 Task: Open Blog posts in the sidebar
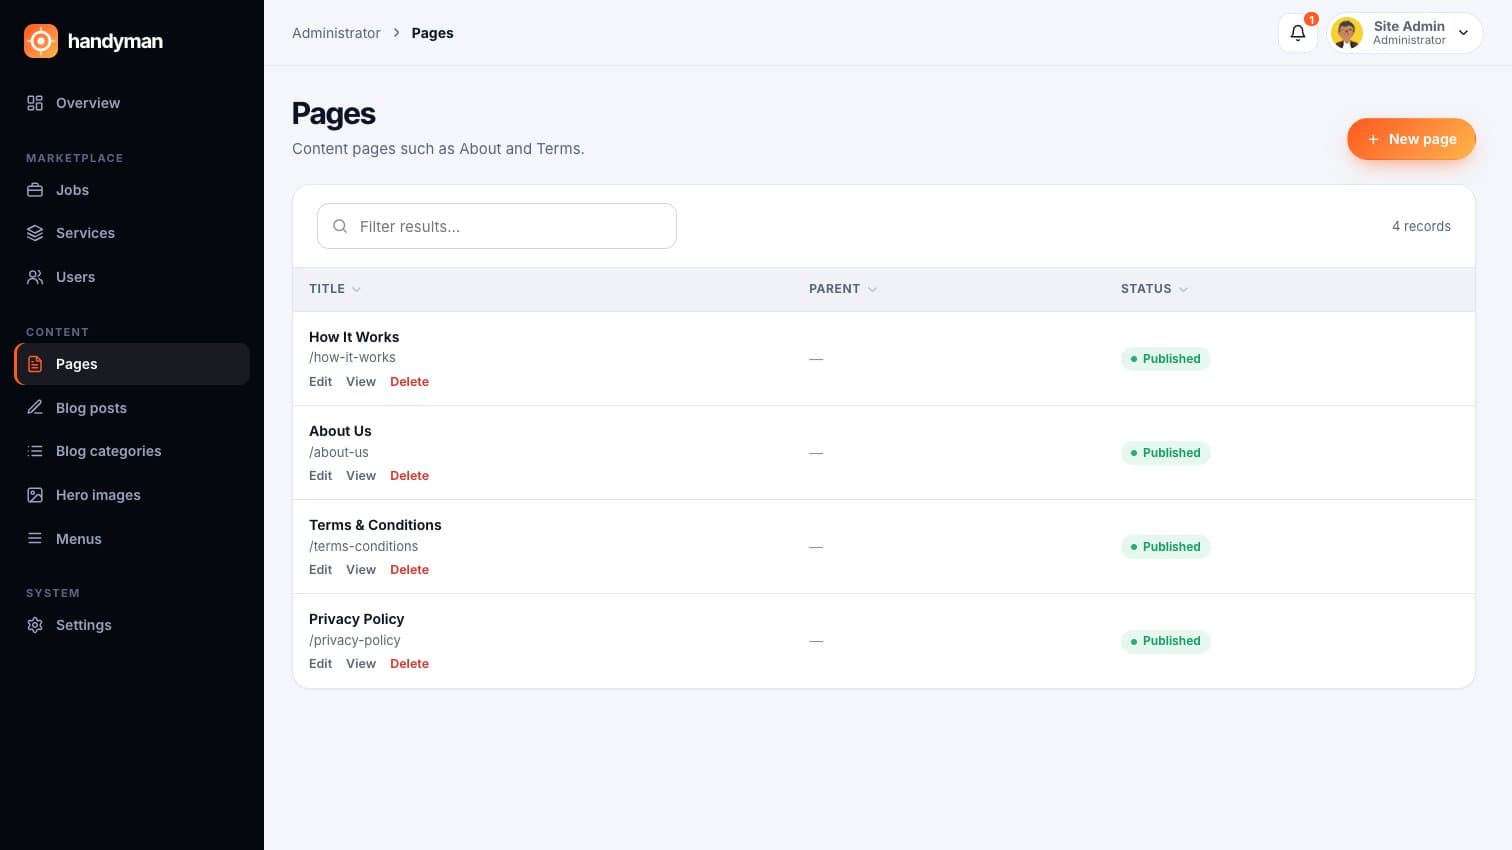91,408
